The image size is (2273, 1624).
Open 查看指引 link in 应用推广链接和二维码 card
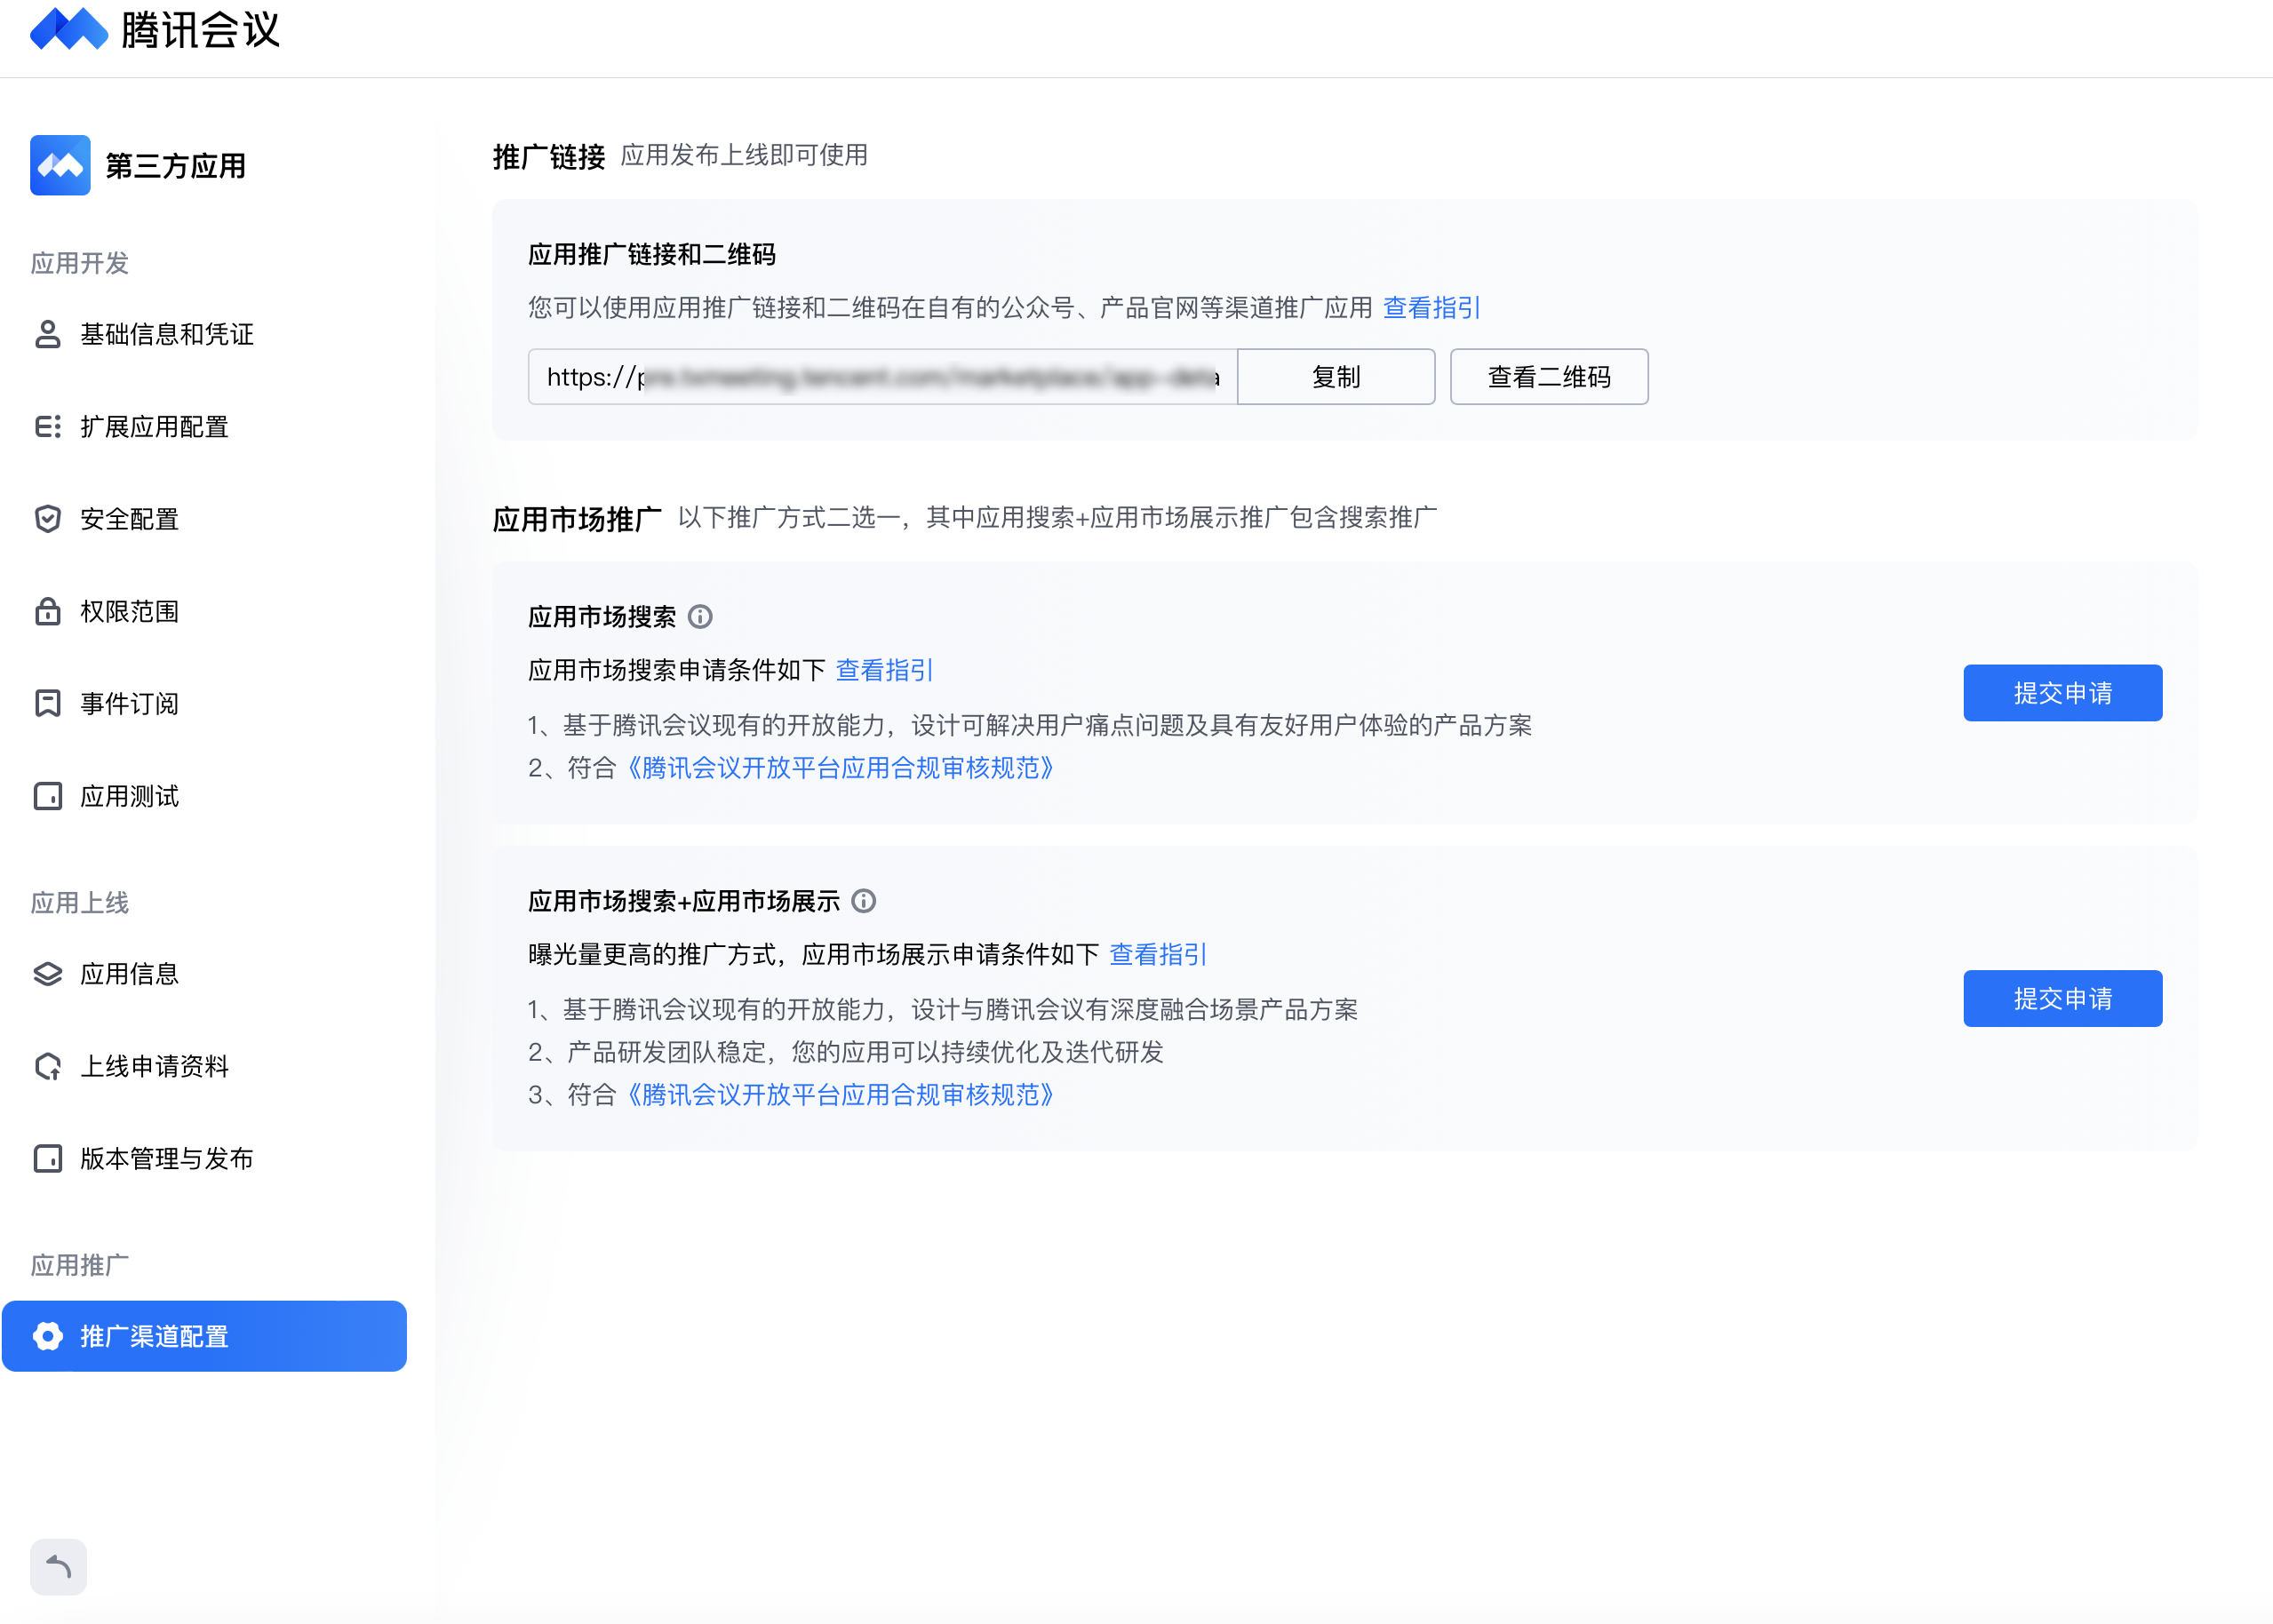point(1431,308)
